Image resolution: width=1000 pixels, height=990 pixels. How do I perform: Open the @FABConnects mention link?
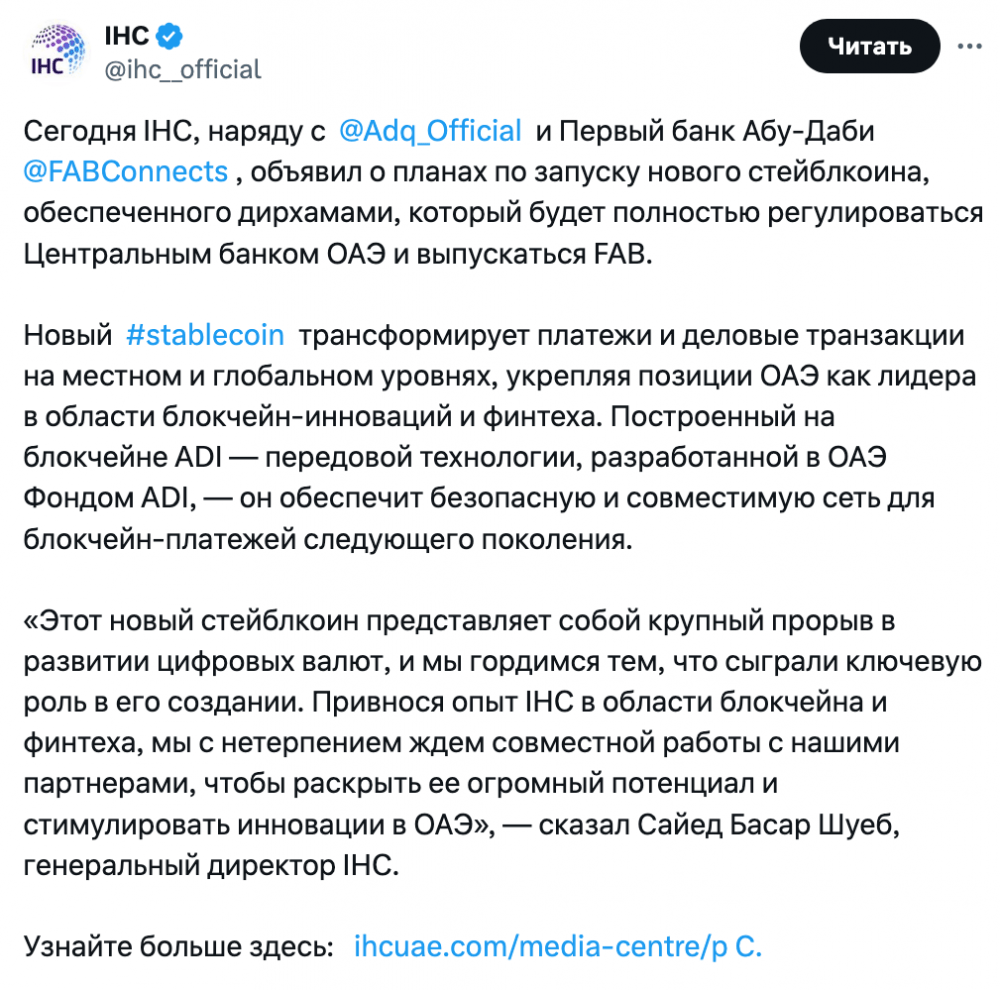click(x=126, y=172)
